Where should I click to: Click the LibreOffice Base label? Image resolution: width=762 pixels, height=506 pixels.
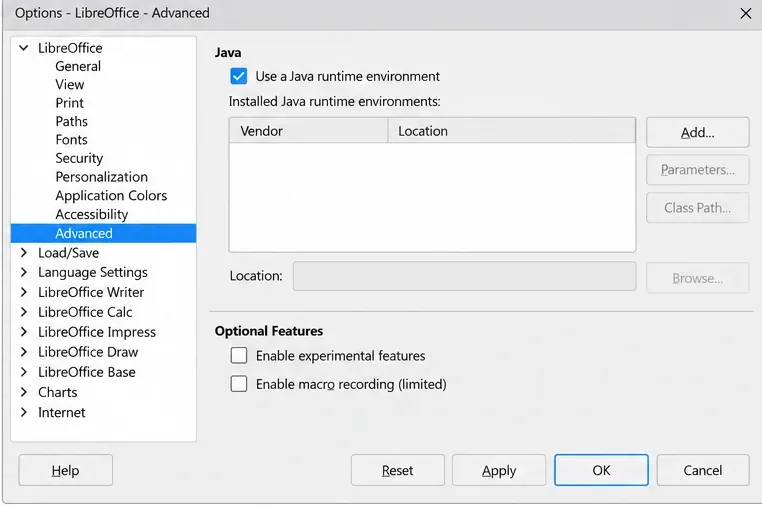coord(87,372)
